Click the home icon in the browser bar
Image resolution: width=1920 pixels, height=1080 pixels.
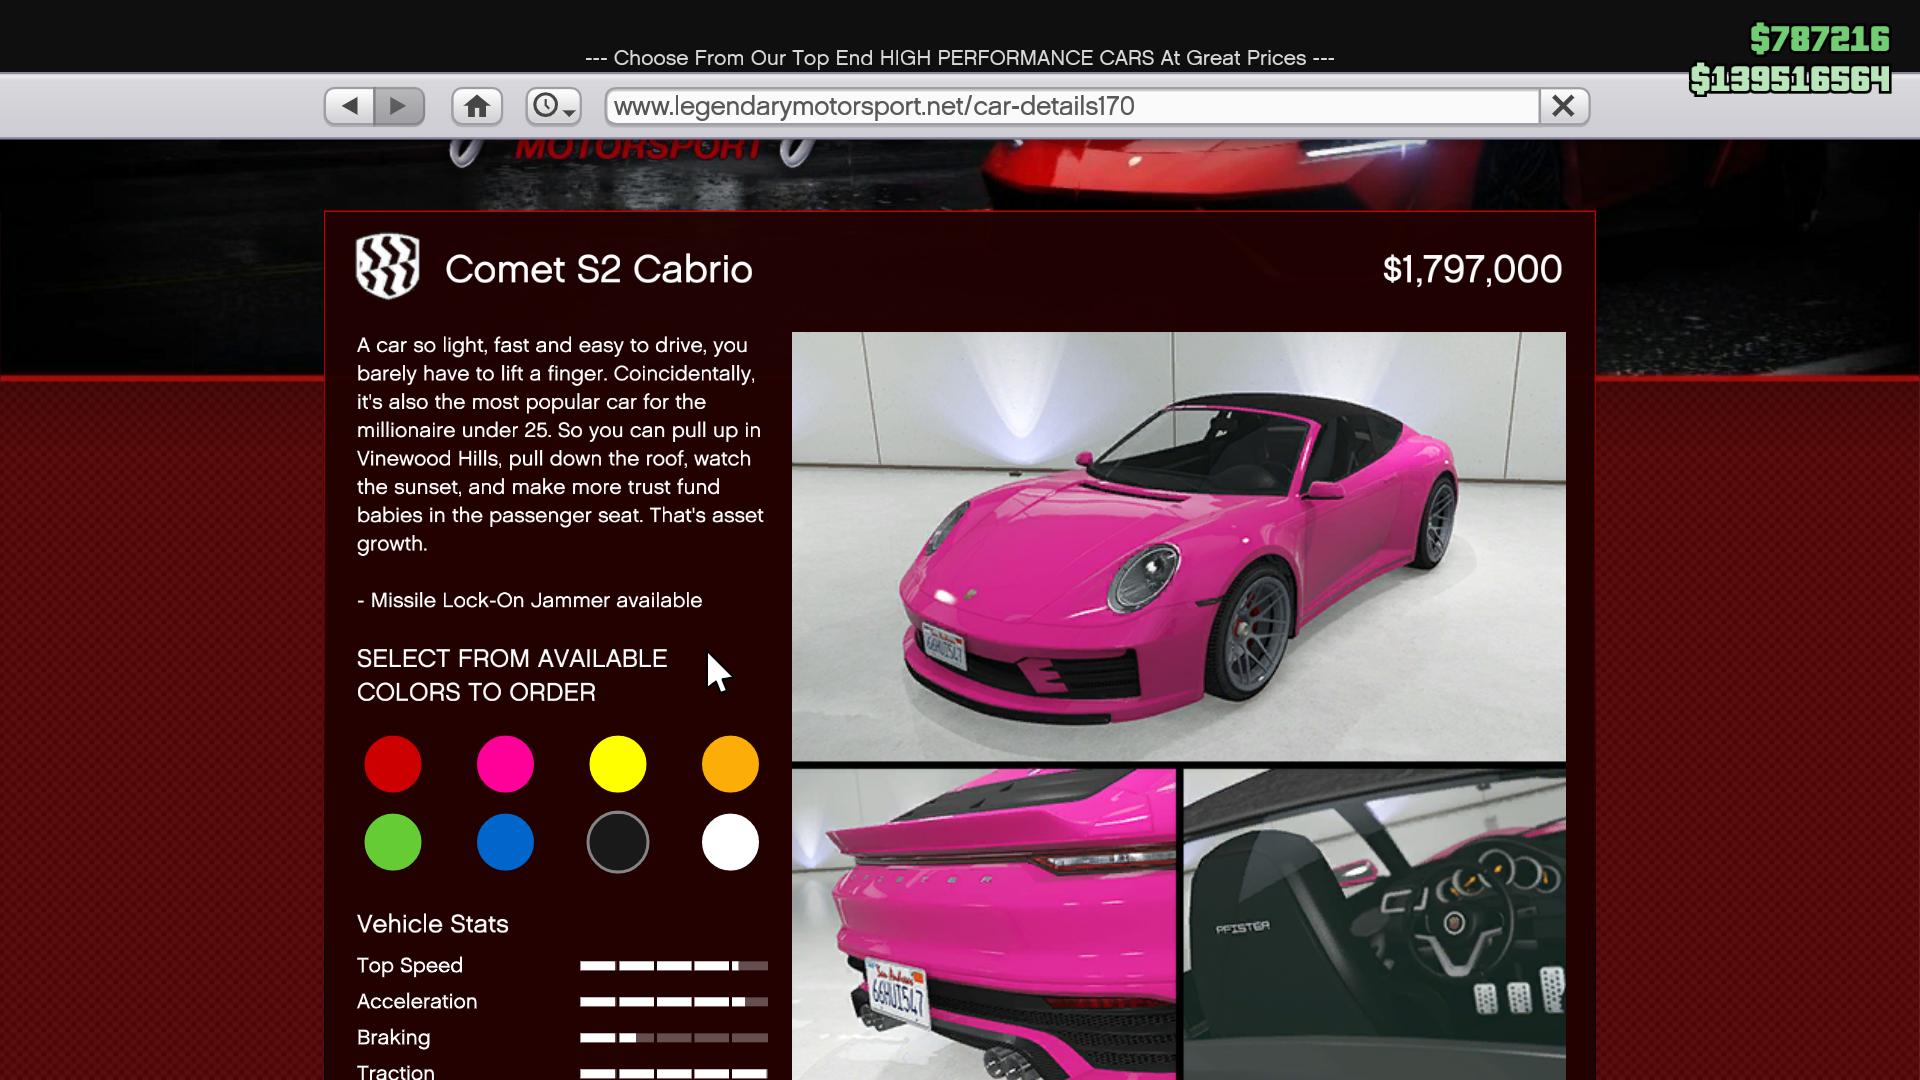pos(478,106)
